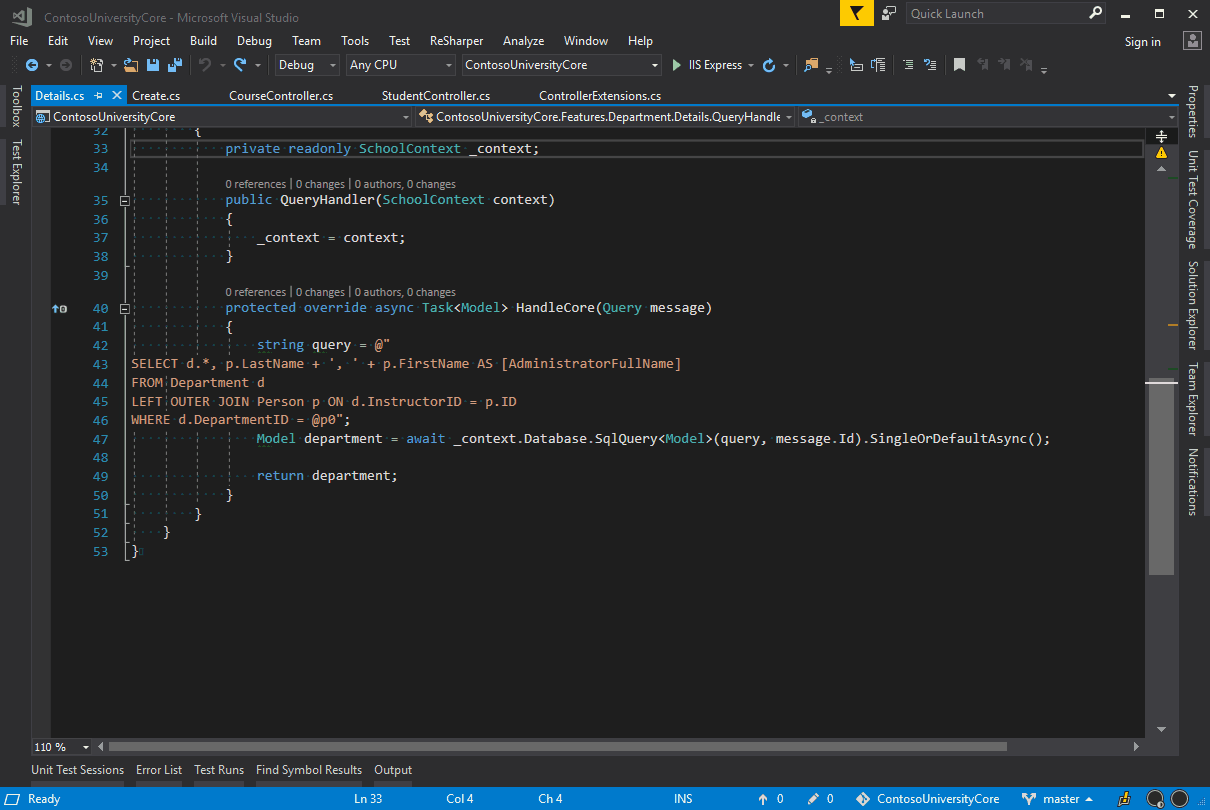
Task: Open the ContosoUniversityCore startup project dropdown
Action: pos(562,65)
